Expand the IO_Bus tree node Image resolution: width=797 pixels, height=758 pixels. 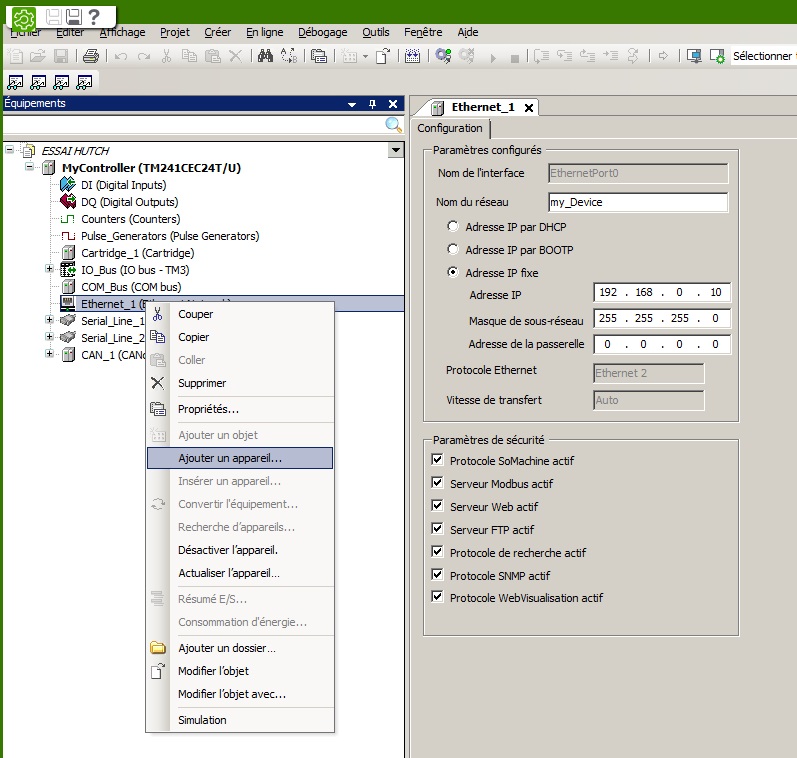(49, 270)
